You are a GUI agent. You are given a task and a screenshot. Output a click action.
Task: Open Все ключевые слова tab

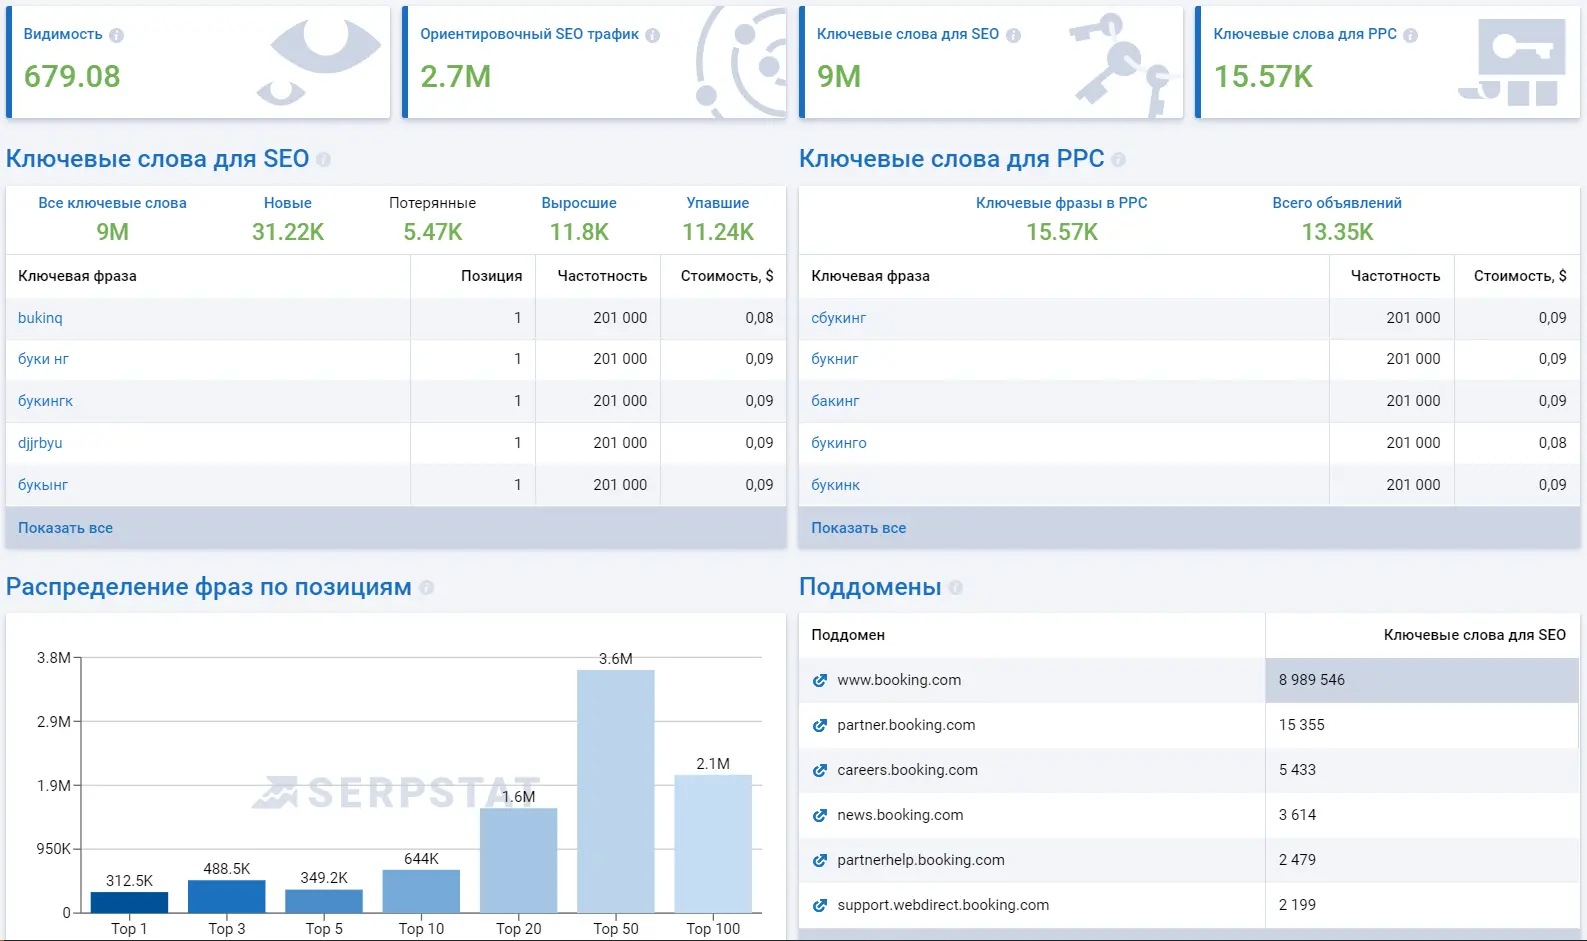112,203
